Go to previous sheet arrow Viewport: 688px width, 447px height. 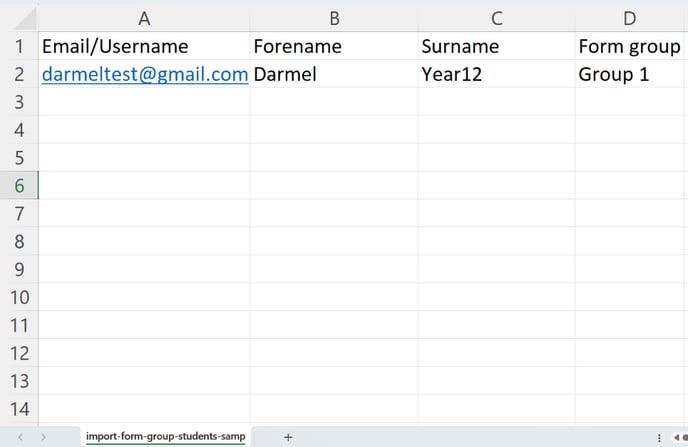pyautogui.click(x=20, y=437)
